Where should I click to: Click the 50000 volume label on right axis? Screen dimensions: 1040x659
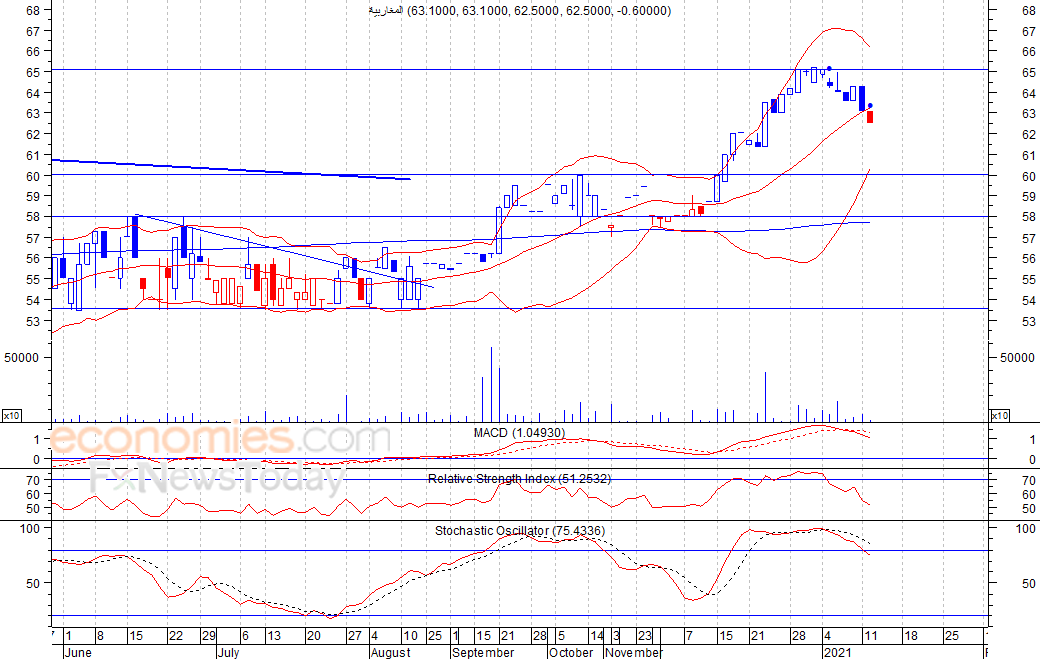coord(1017,357)
